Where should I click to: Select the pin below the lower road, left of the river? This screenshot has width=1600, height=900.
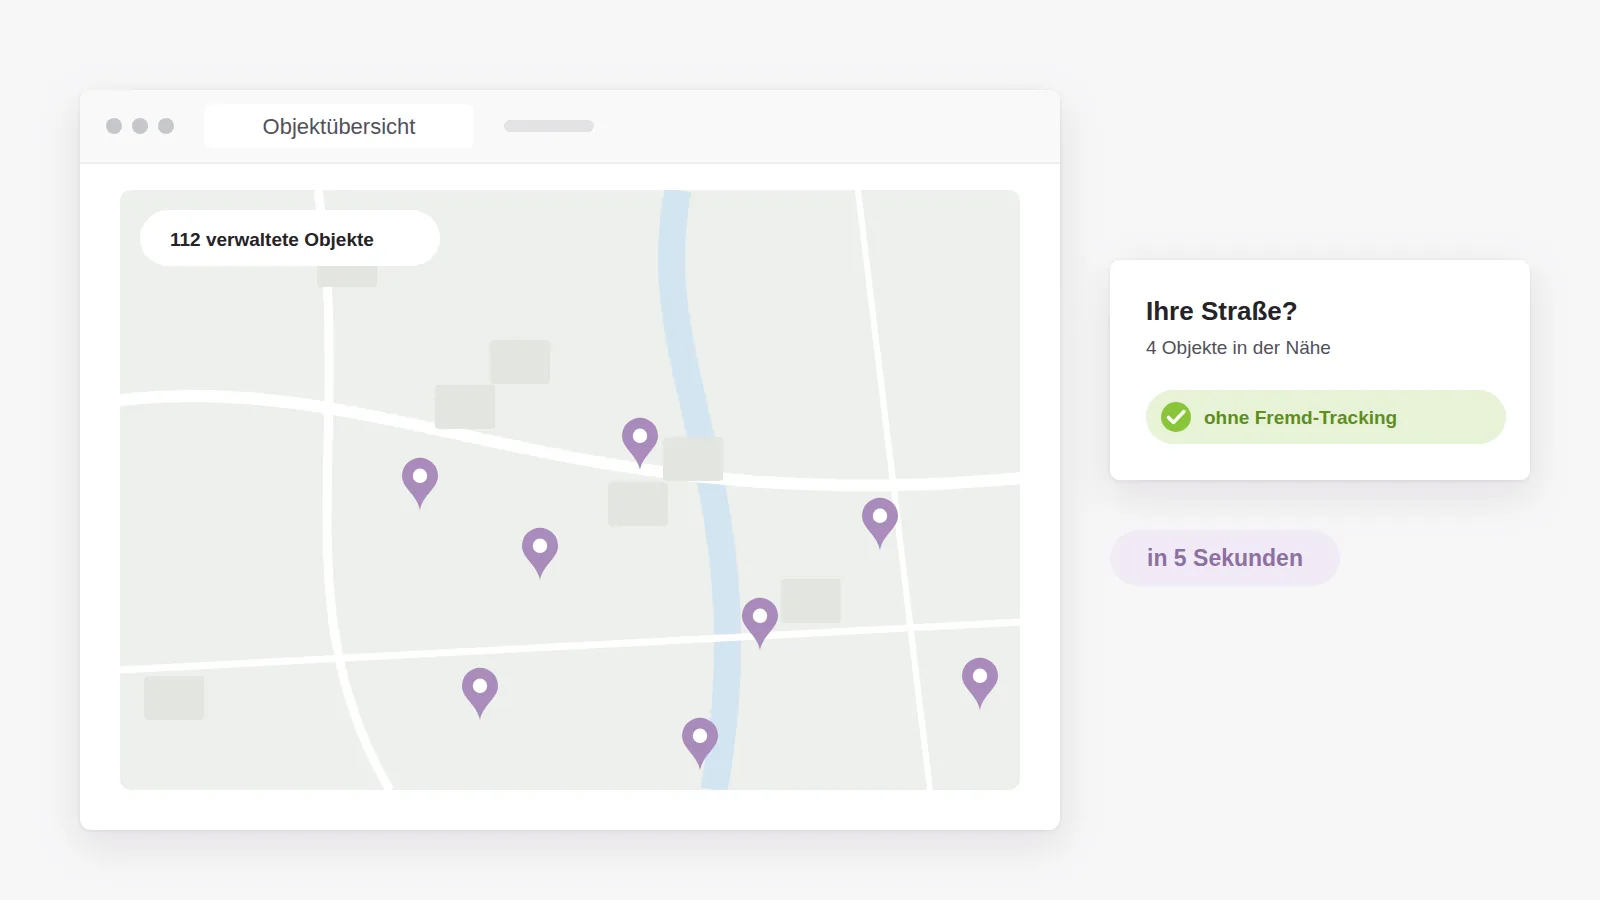[480, 693]
